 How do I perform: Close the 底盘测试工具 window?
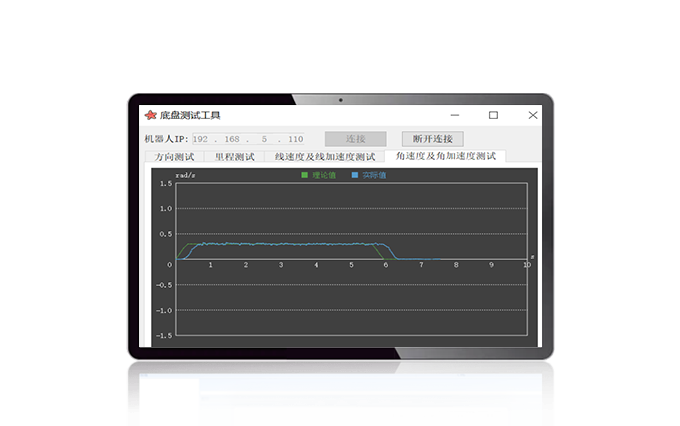(x=527, y=115)
